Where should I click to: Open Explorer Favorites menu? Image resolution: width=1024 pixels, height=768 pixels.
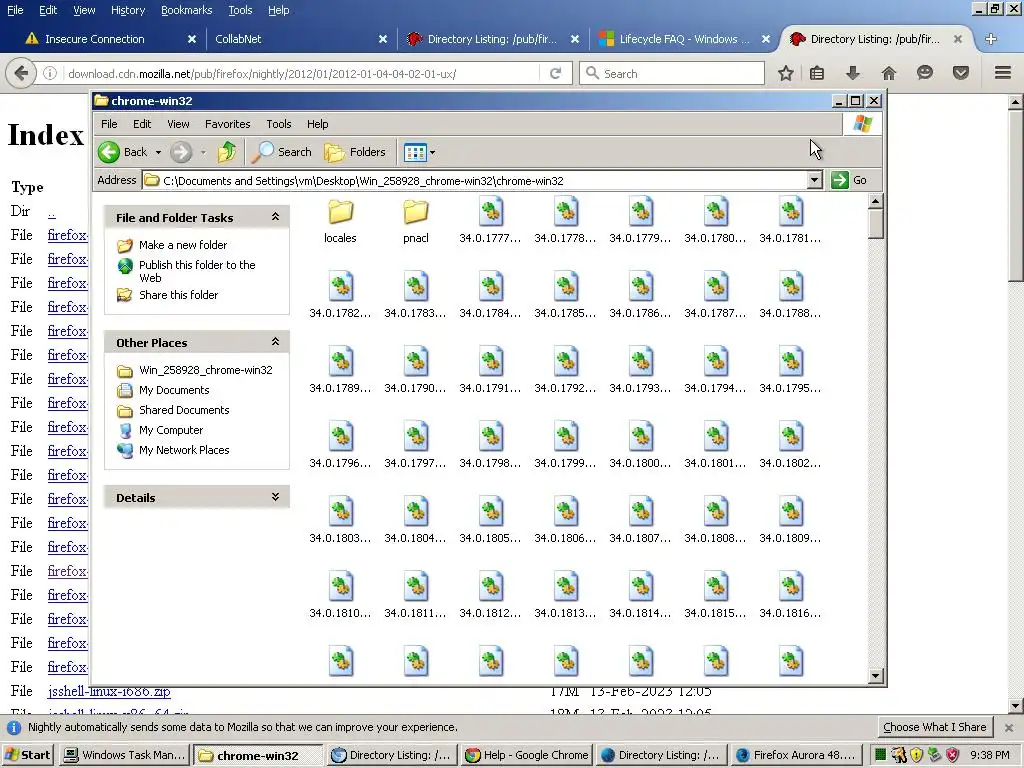click(x=227, y=124)
